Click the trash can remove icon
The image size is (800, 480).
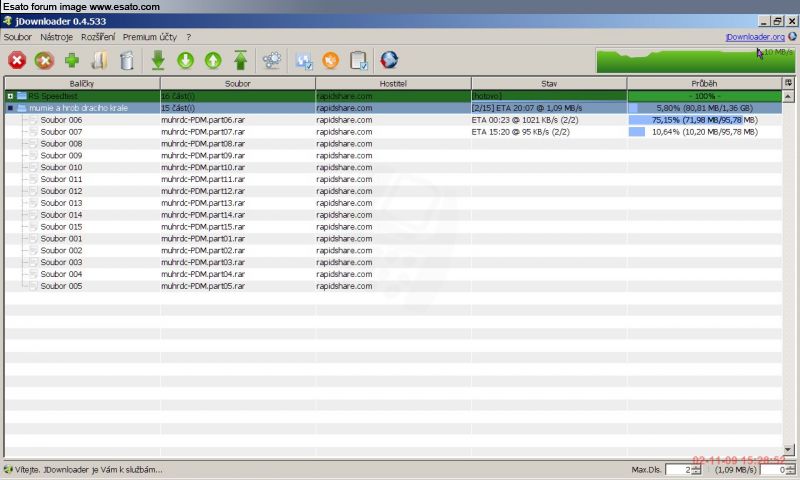126,61
